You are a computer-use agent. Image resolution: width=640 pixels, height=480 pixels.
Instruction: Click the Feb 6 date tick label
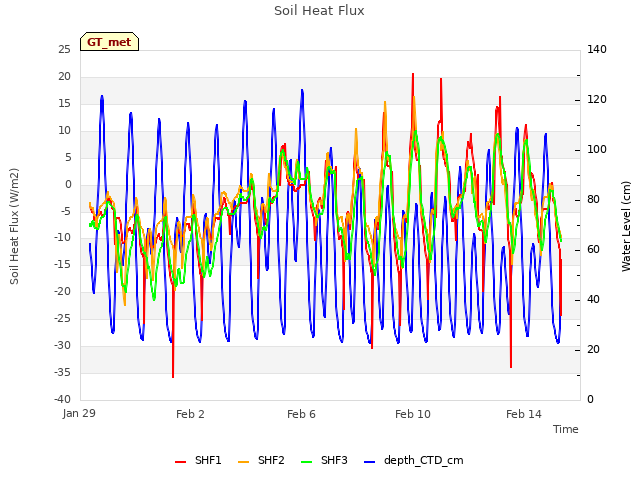[x=301, y=414]
